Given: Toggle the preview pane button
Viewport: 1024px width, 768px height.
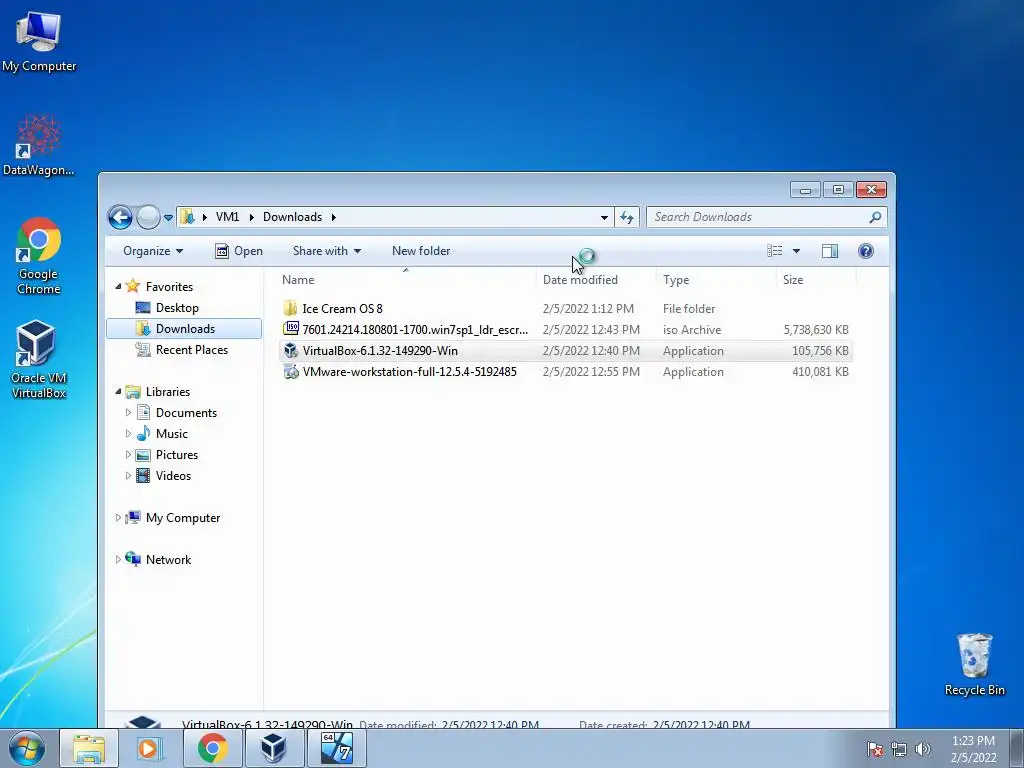Looking at the screenshot, I should [x=830, y=251].
